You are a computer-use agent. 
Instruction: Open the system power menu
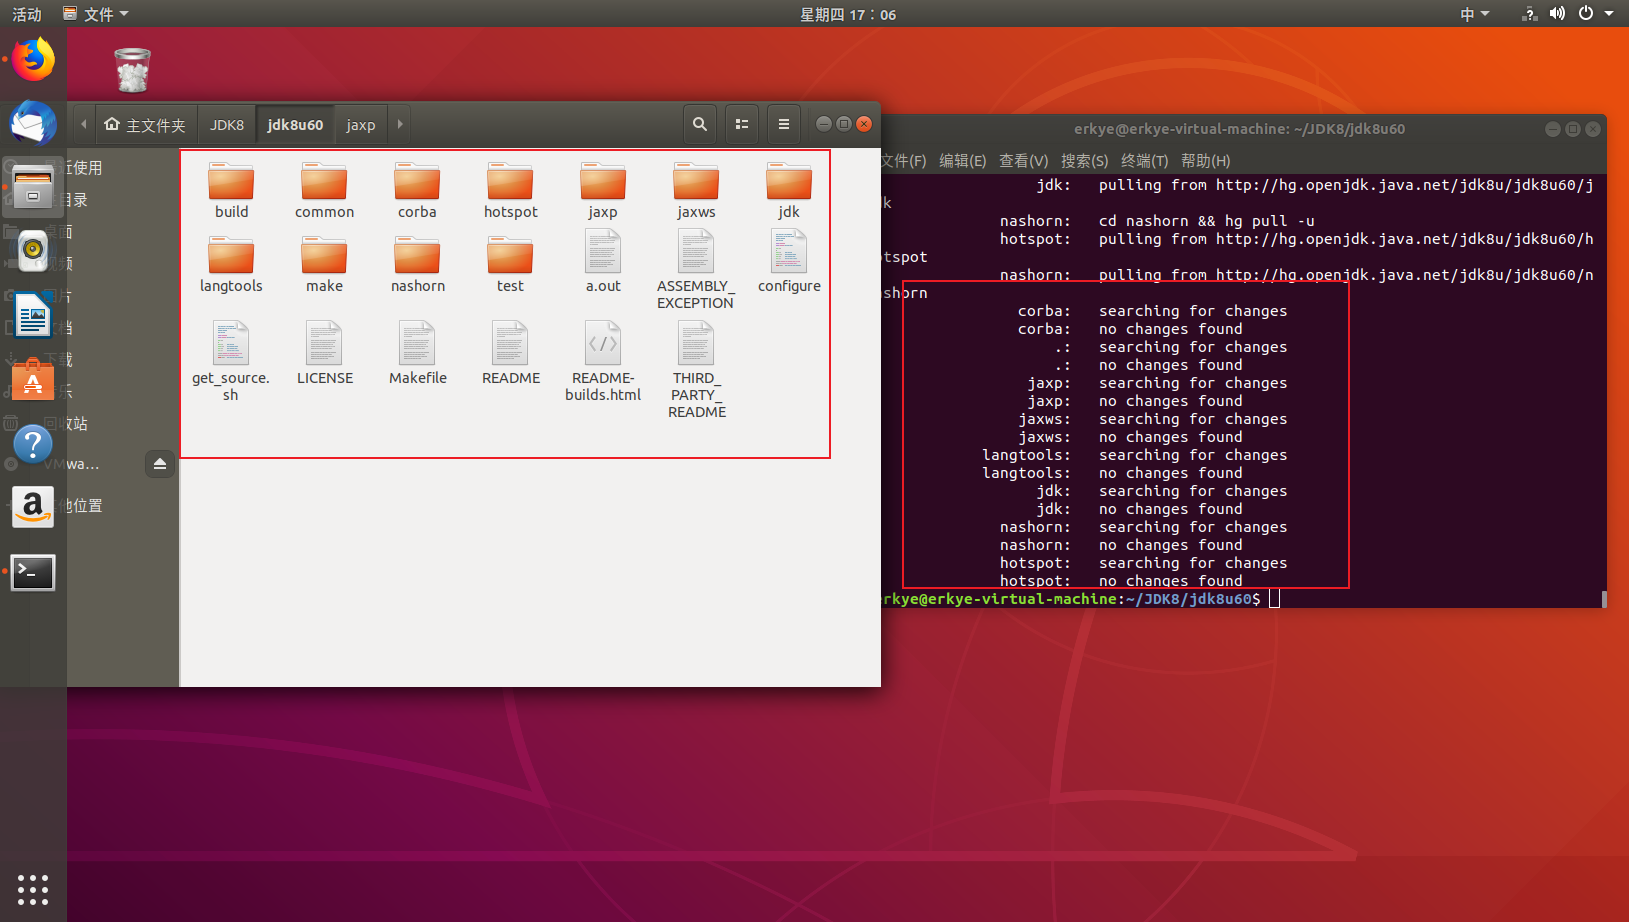(x=1595, y=14)
